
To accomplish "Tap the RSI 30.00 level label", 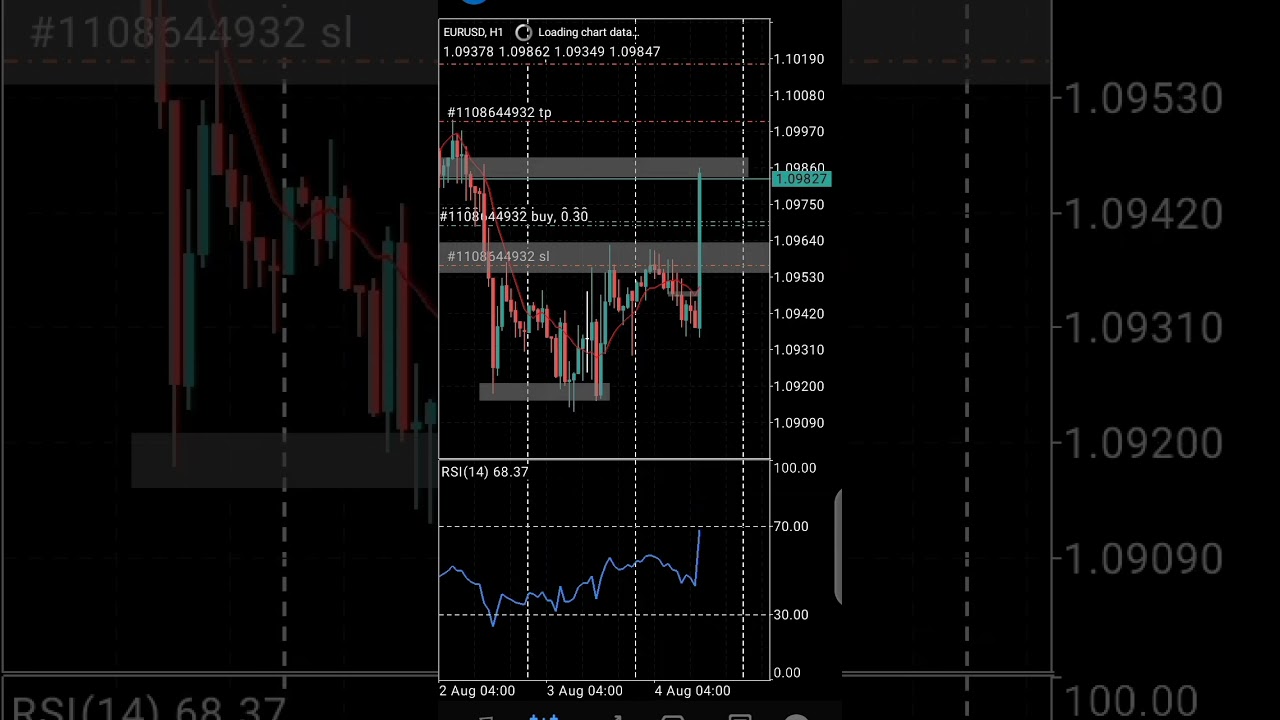I will [x=790, y=614].
